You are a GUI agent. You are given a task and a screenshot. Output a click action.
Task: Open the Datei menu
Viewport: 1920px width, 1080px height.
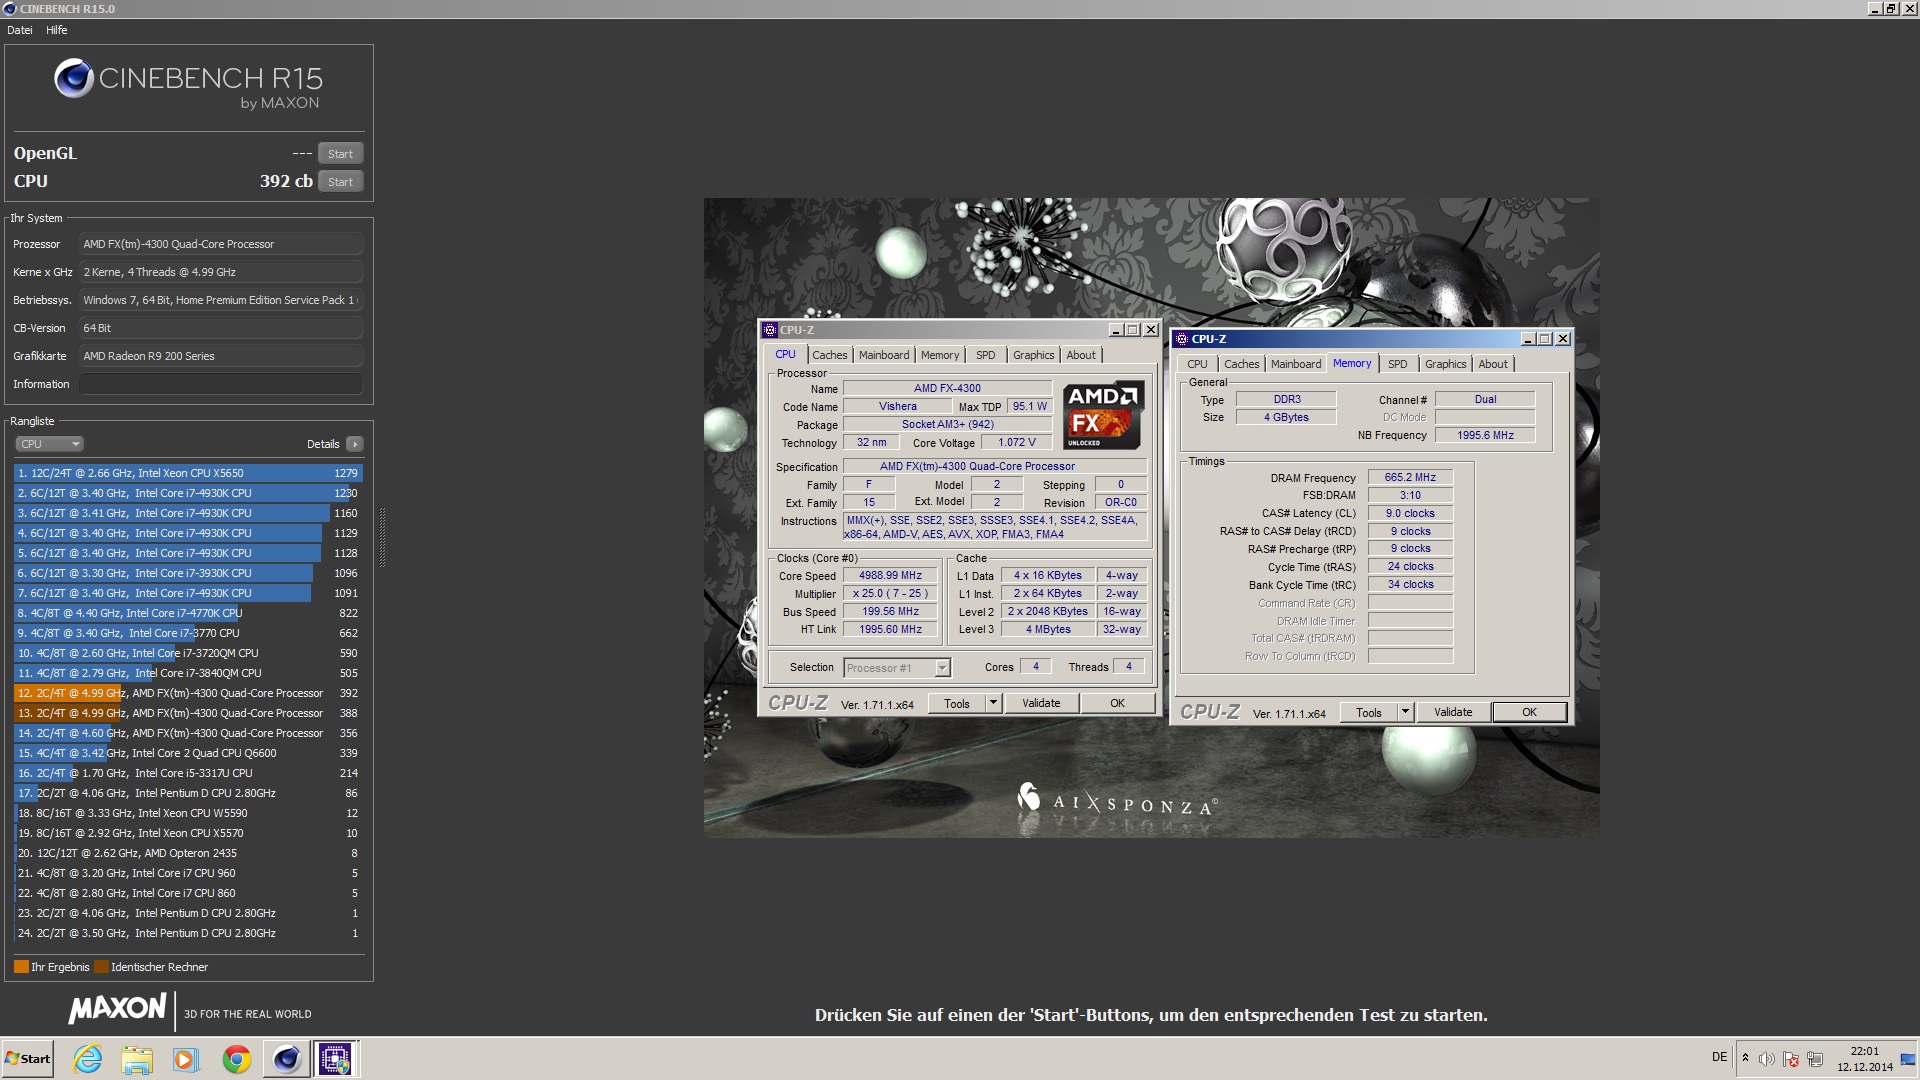[20, 30]
